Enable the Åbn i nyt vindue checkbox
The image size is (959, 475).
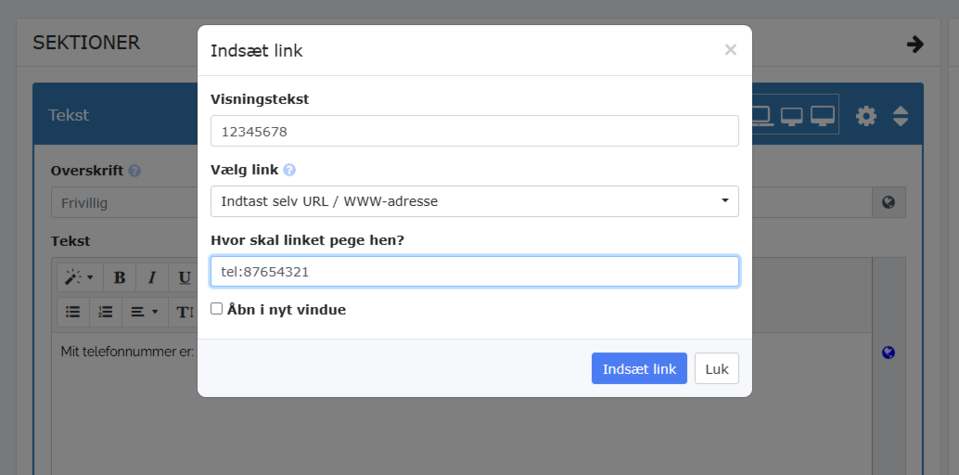[x=217, y=309]
